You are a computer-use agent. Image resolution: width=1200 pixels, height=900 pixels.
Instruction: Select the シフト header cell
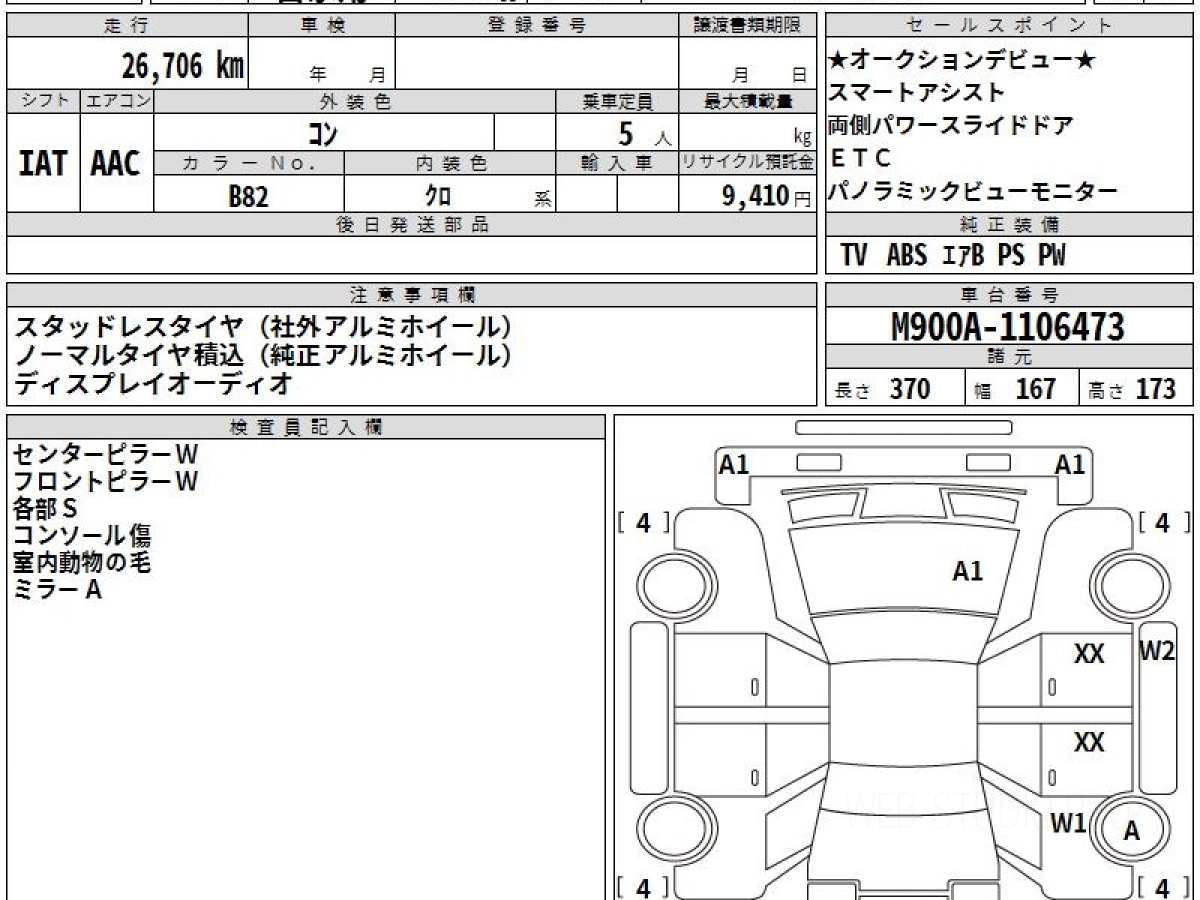(44, 101)
